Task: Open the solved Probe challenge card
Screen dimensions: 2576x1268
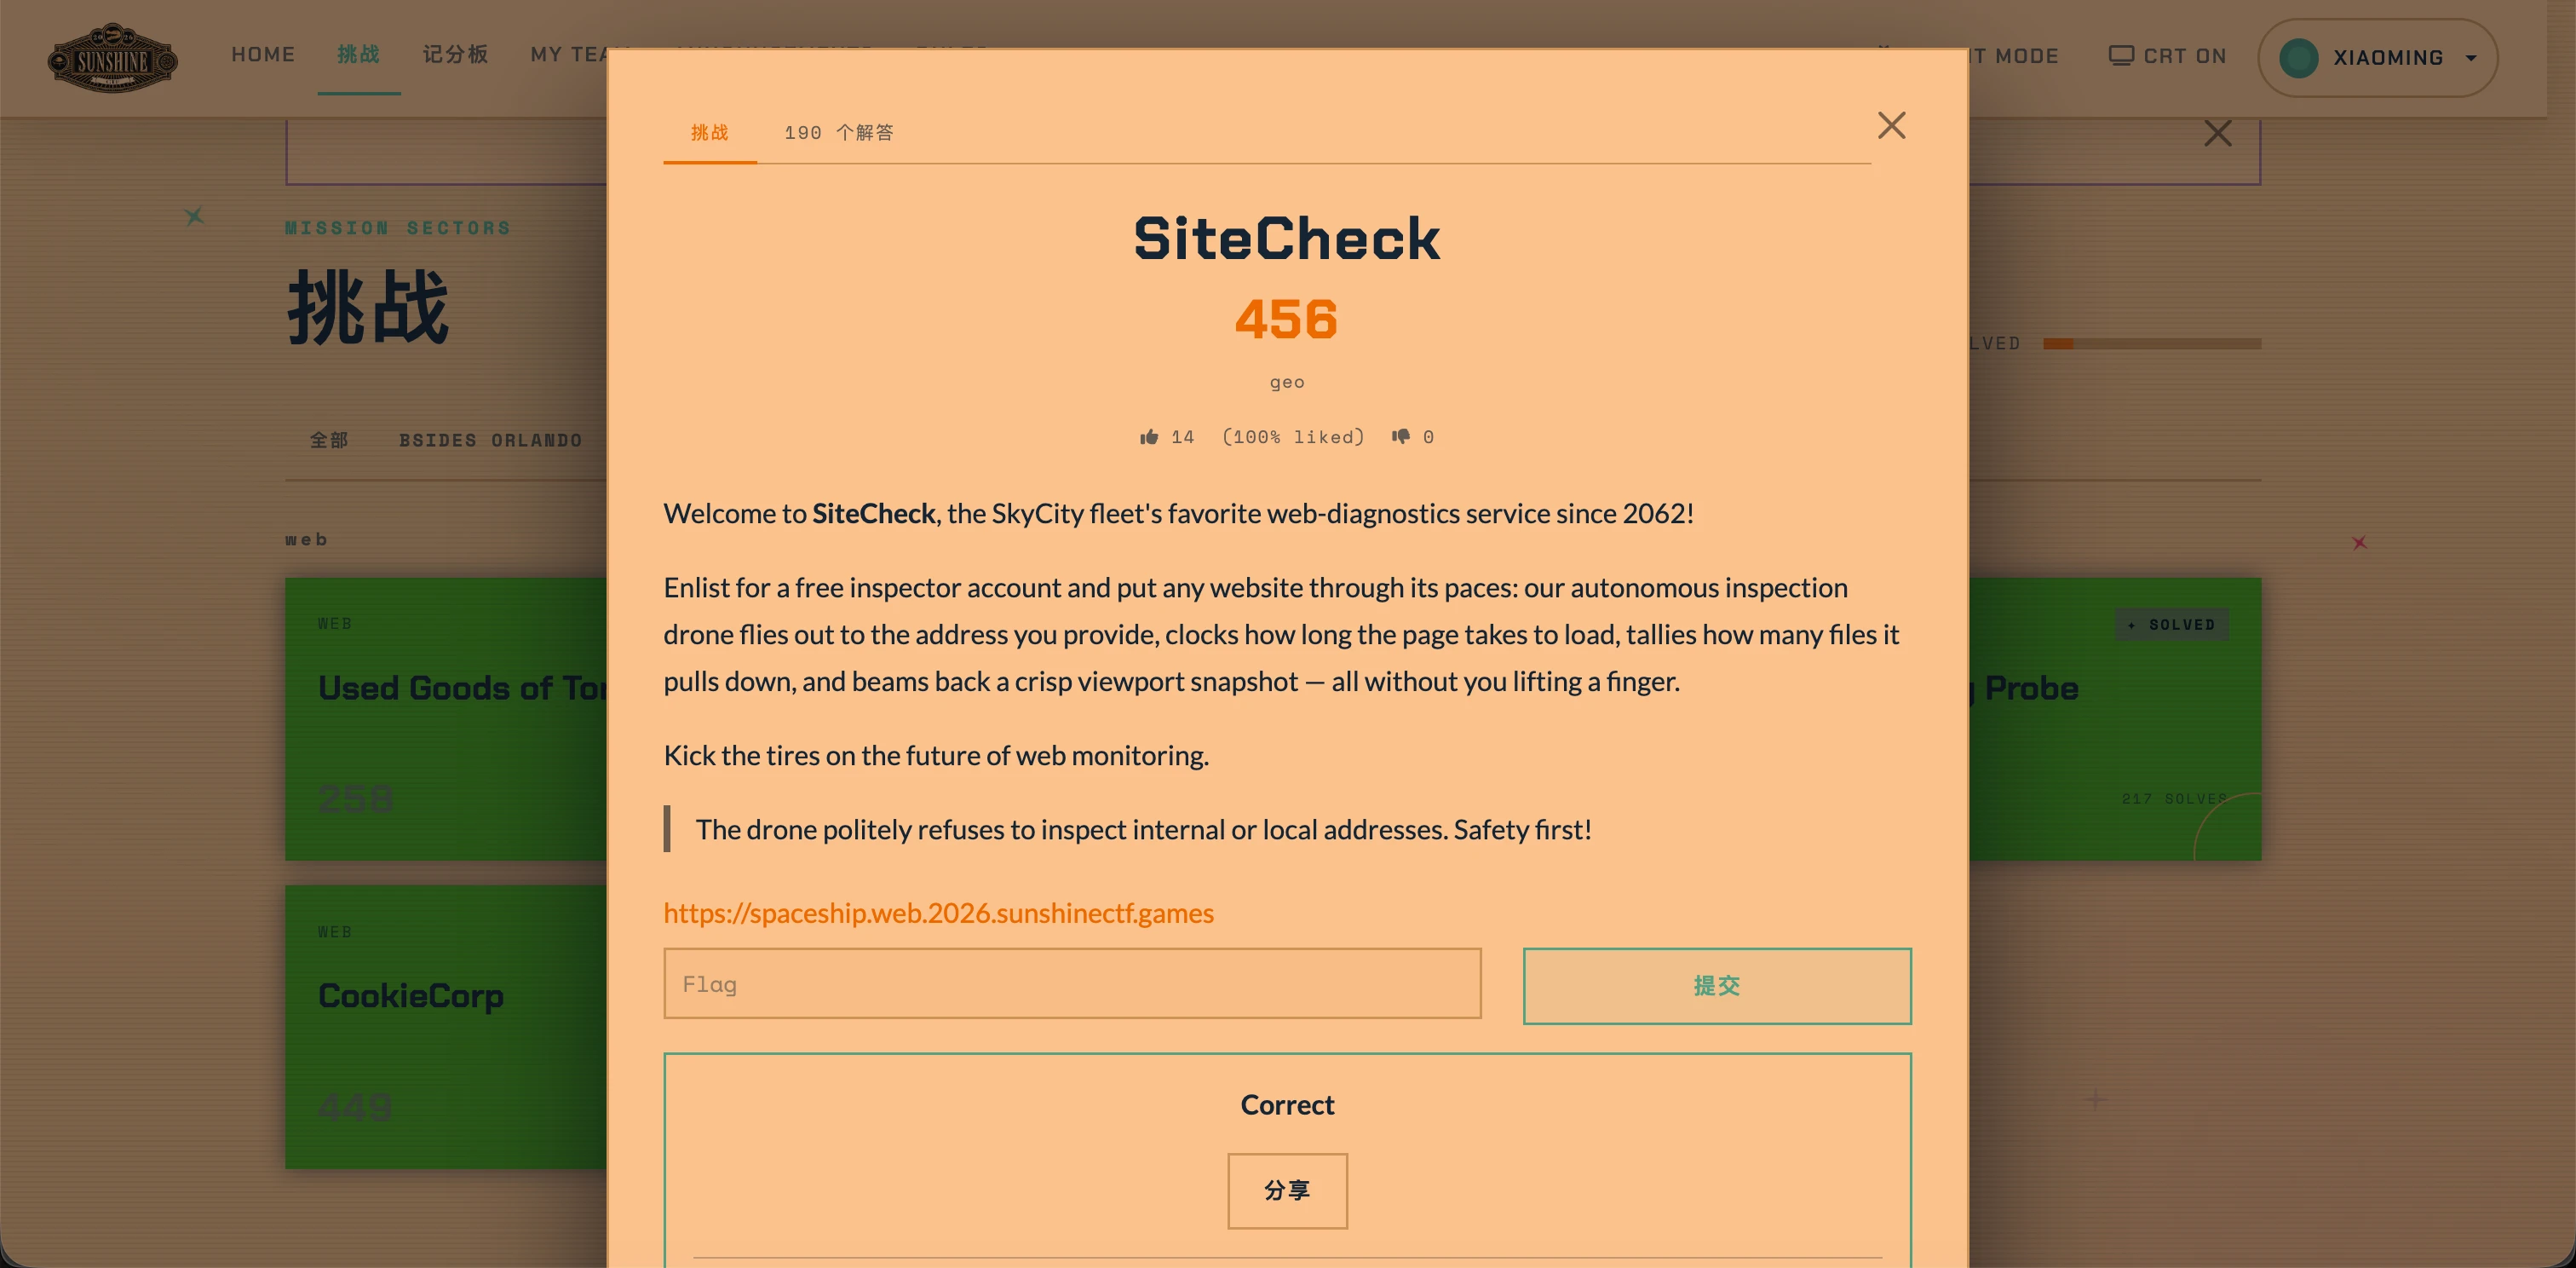Action: click(x=2115, y=719)
